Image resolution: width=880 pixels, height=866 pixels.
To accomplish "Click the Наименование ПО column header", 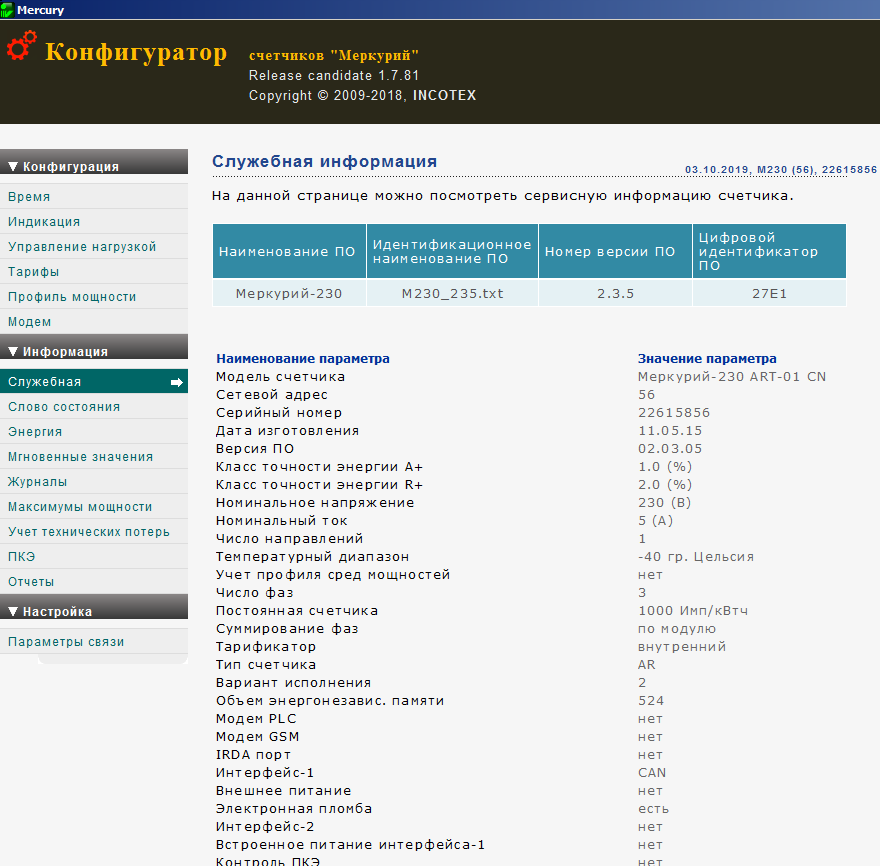I will pos(290,251).
